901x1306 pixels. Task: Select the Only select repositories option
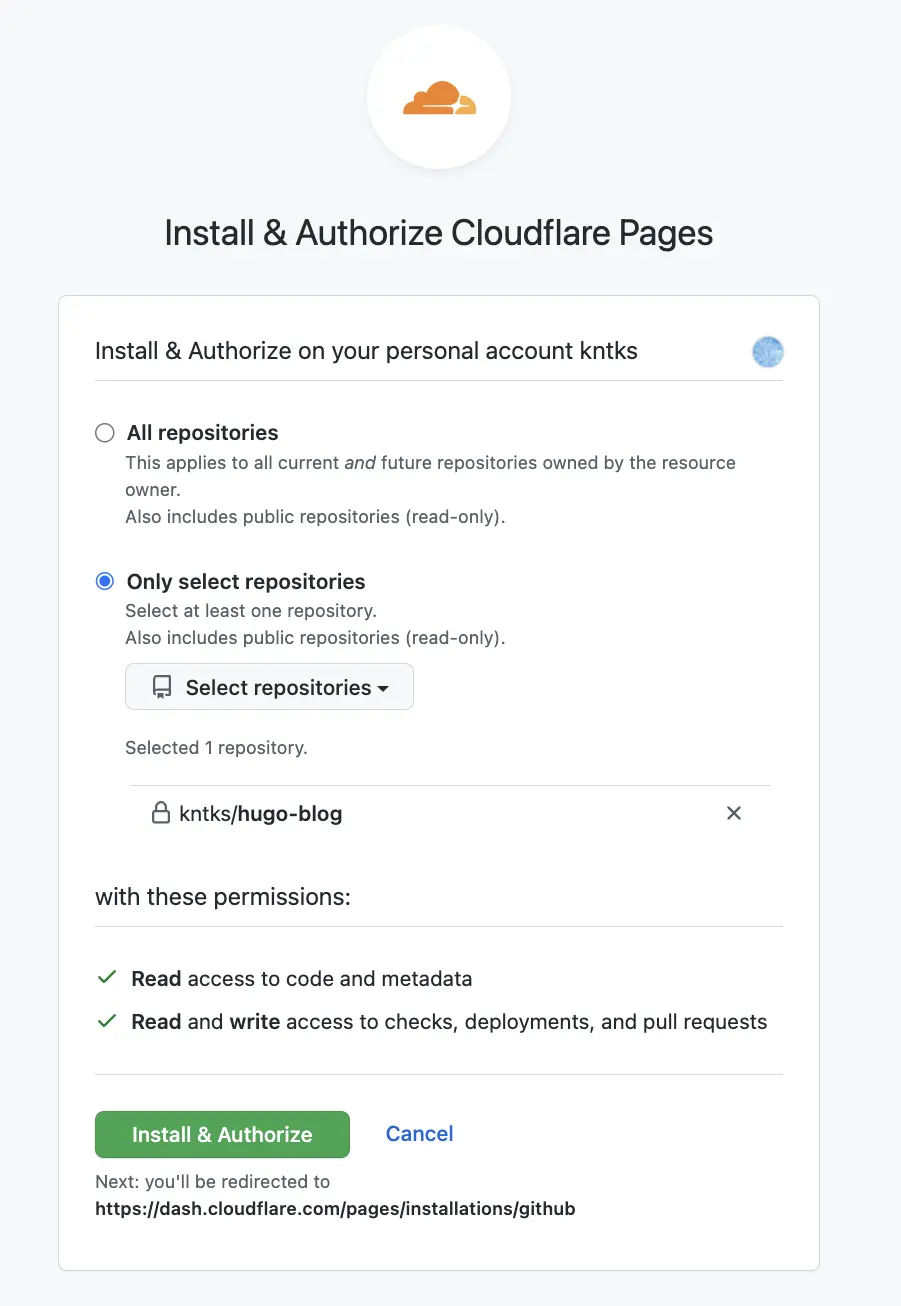coord(105,581)
